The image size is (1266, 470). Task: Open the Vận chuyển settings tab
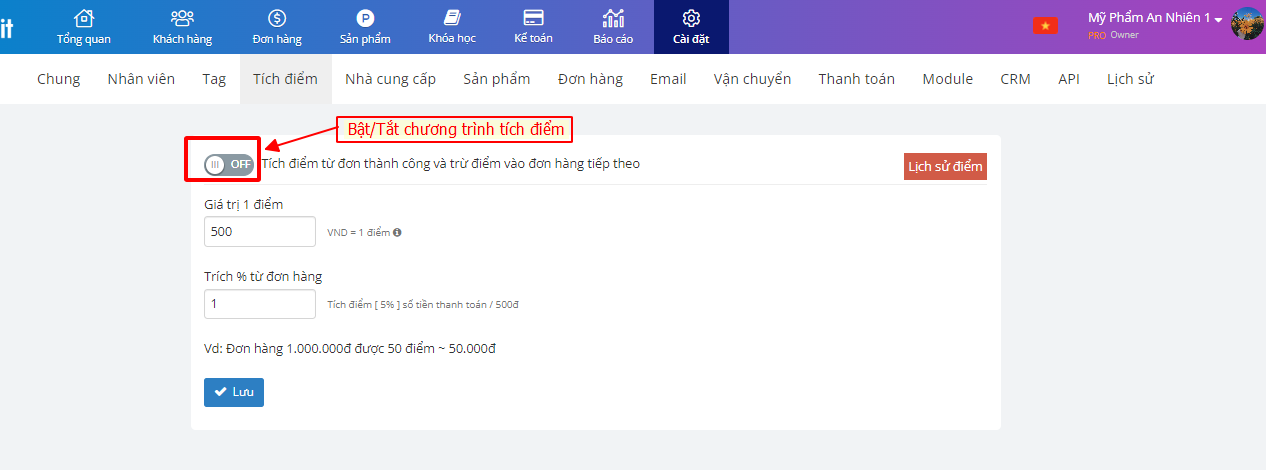[x=752, y=79]
